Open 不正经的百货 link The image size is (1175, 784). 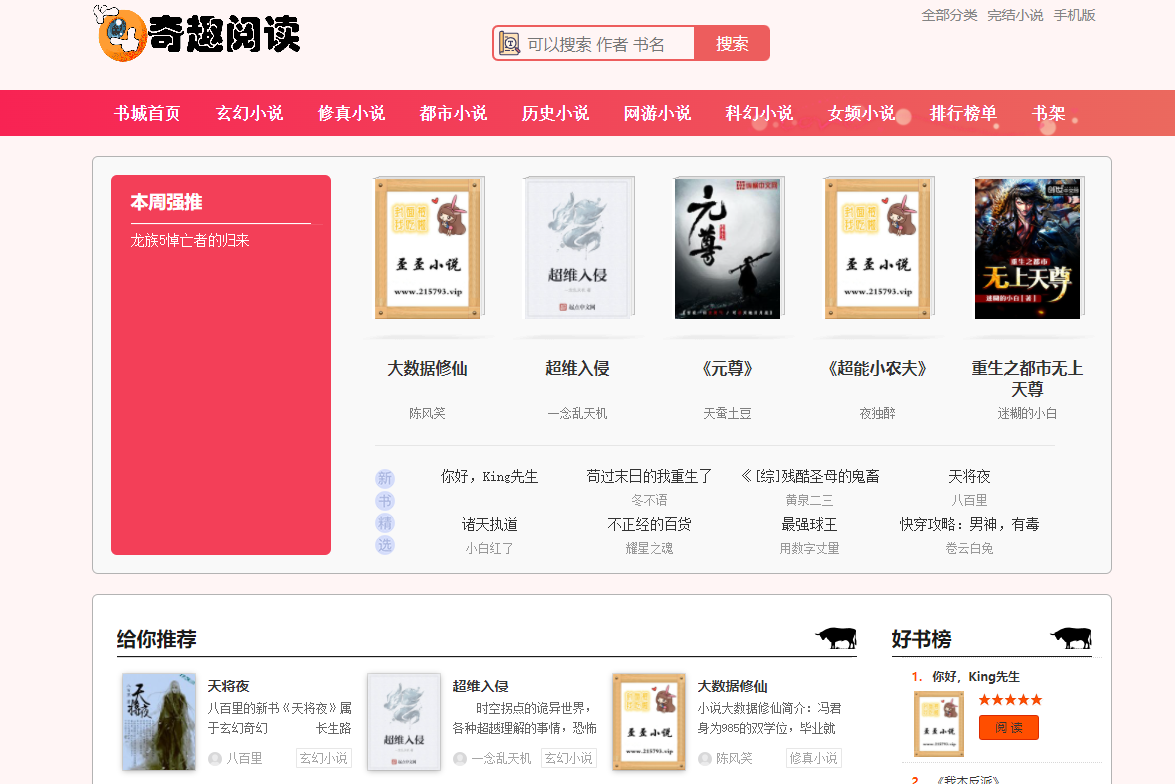pyautogui.click(x=649, y=525)
